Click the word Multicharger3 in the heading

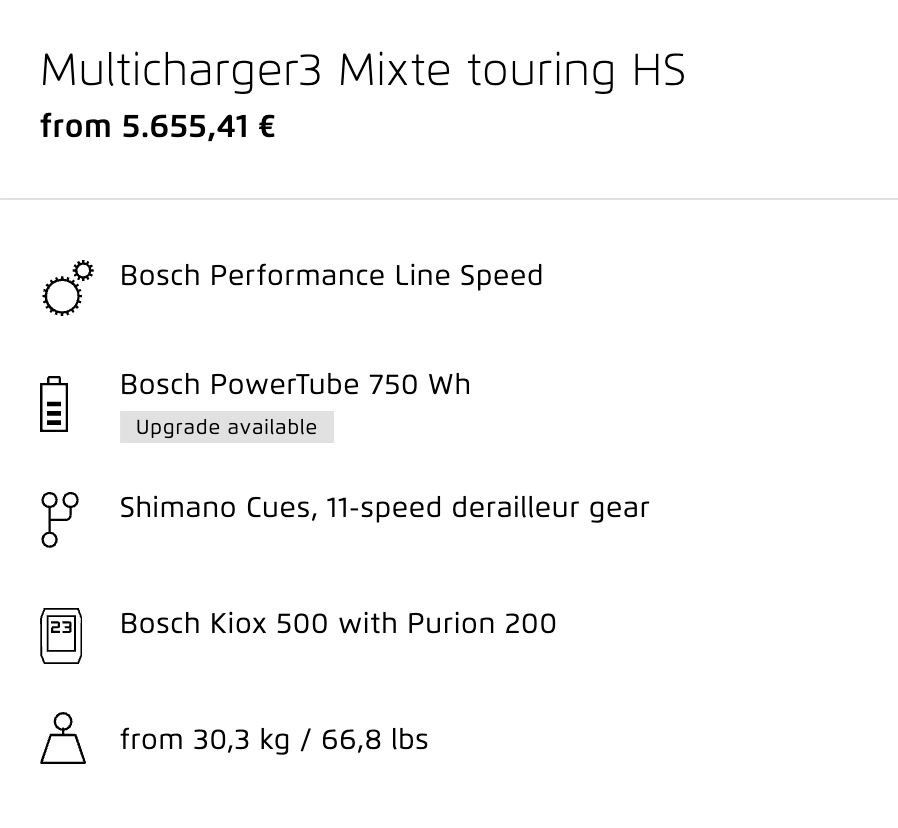coord(181,71)
